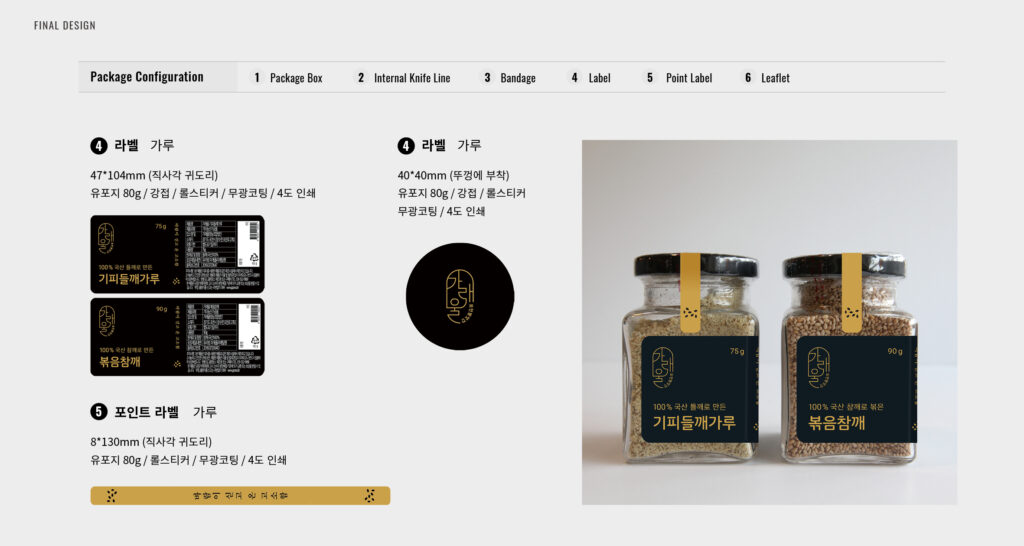Click the barcode on the top label

[x=253, y=231]
